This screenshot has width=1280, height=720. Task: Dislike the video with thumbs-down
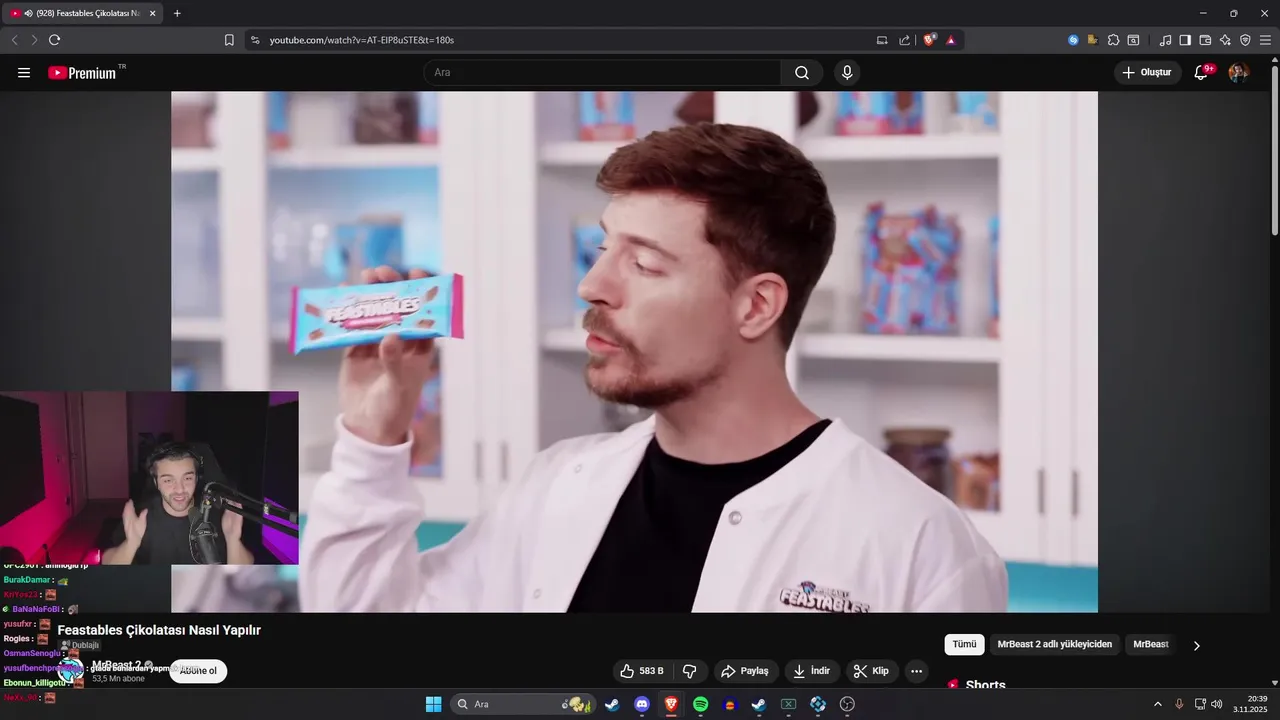pos(689,671)
